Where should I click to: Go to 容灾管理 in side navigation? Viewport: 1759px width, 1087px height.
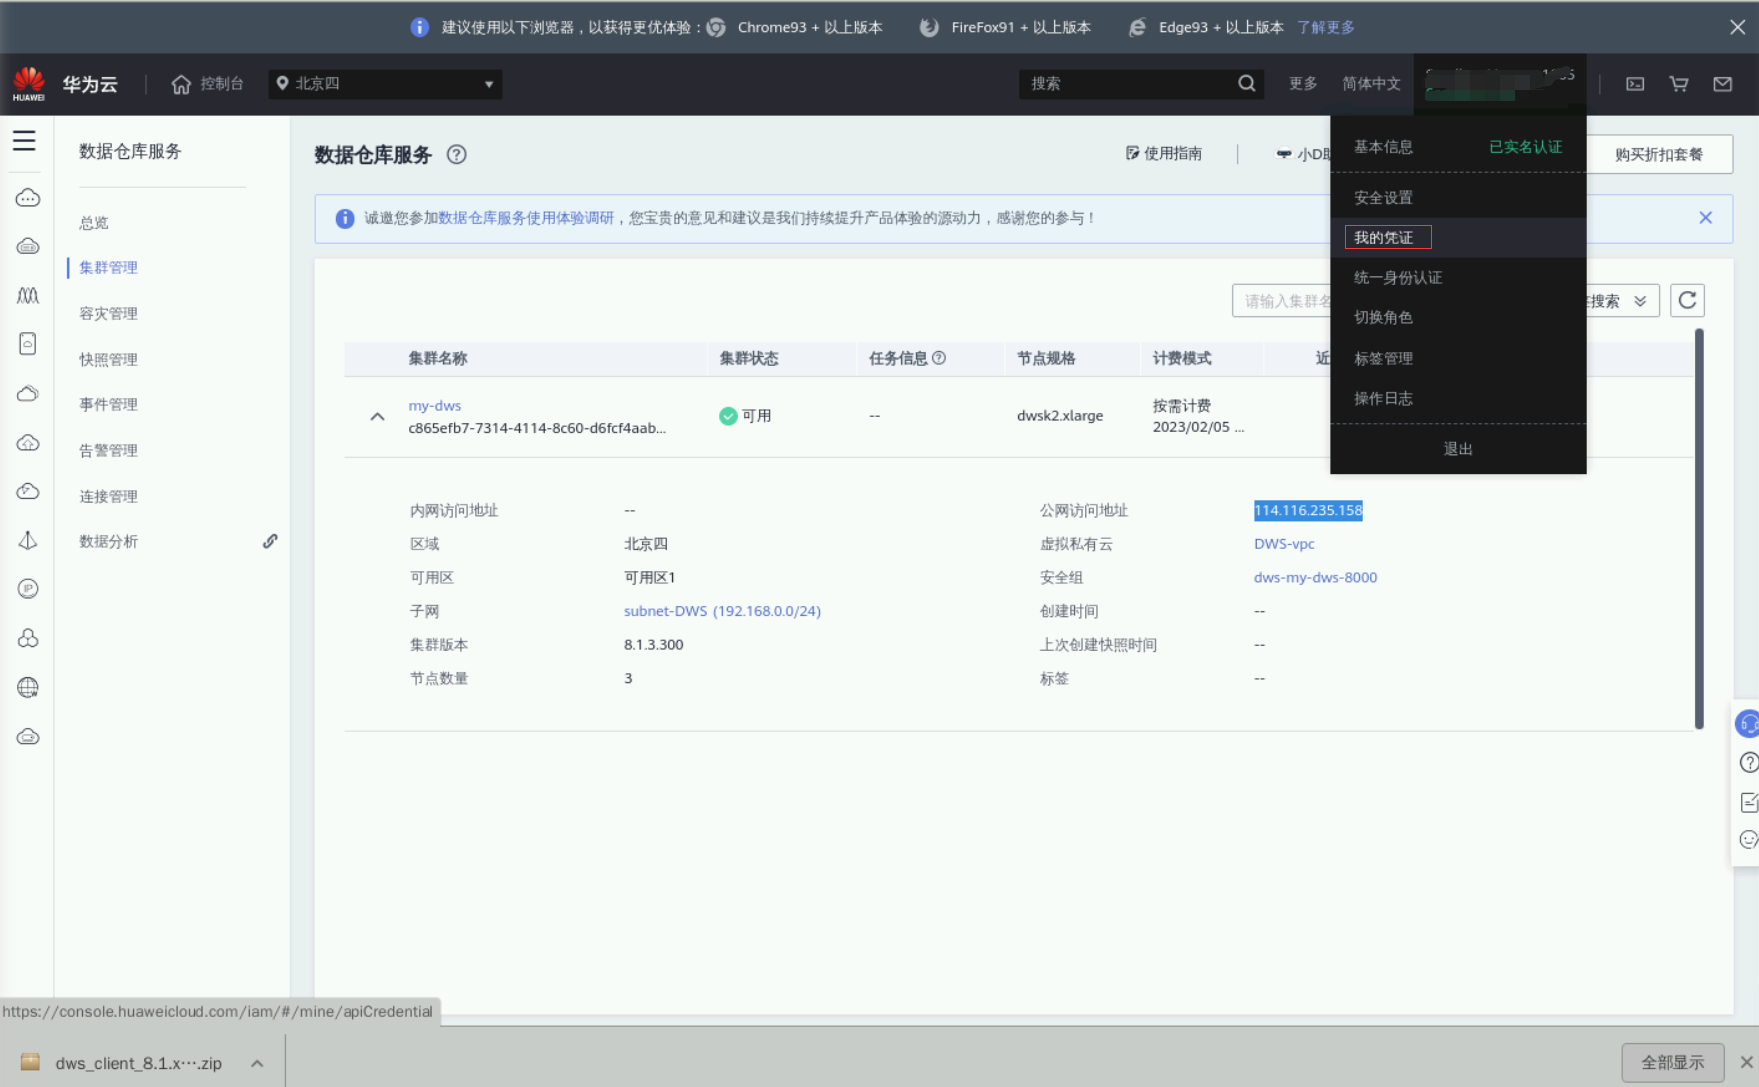[x=109, y=314]
